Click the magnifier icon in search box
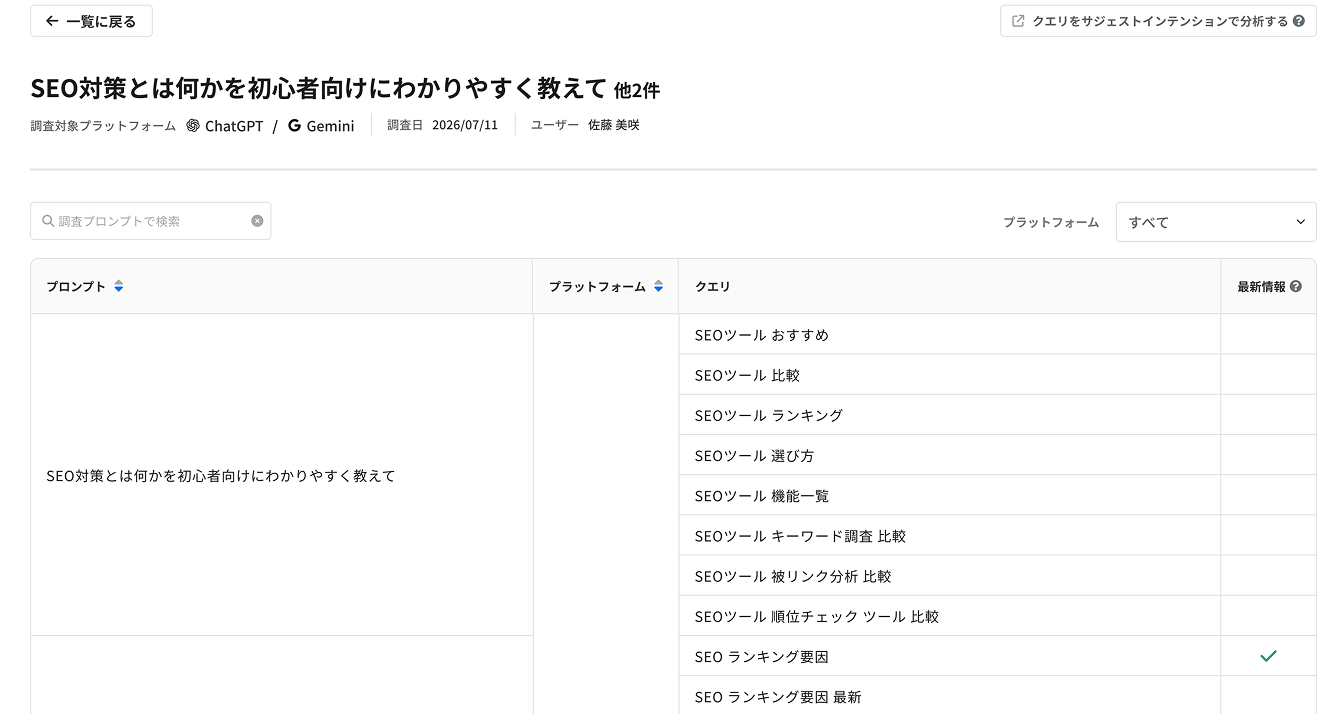This screenshot has width=1326, height=714. pyautogui.click(x=48, y=221)
